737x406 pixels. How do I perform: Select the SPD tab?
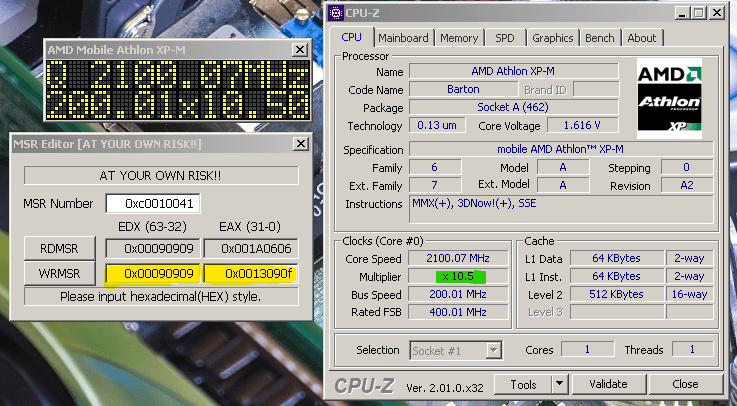pyautogui.click(x=504, y=38)
